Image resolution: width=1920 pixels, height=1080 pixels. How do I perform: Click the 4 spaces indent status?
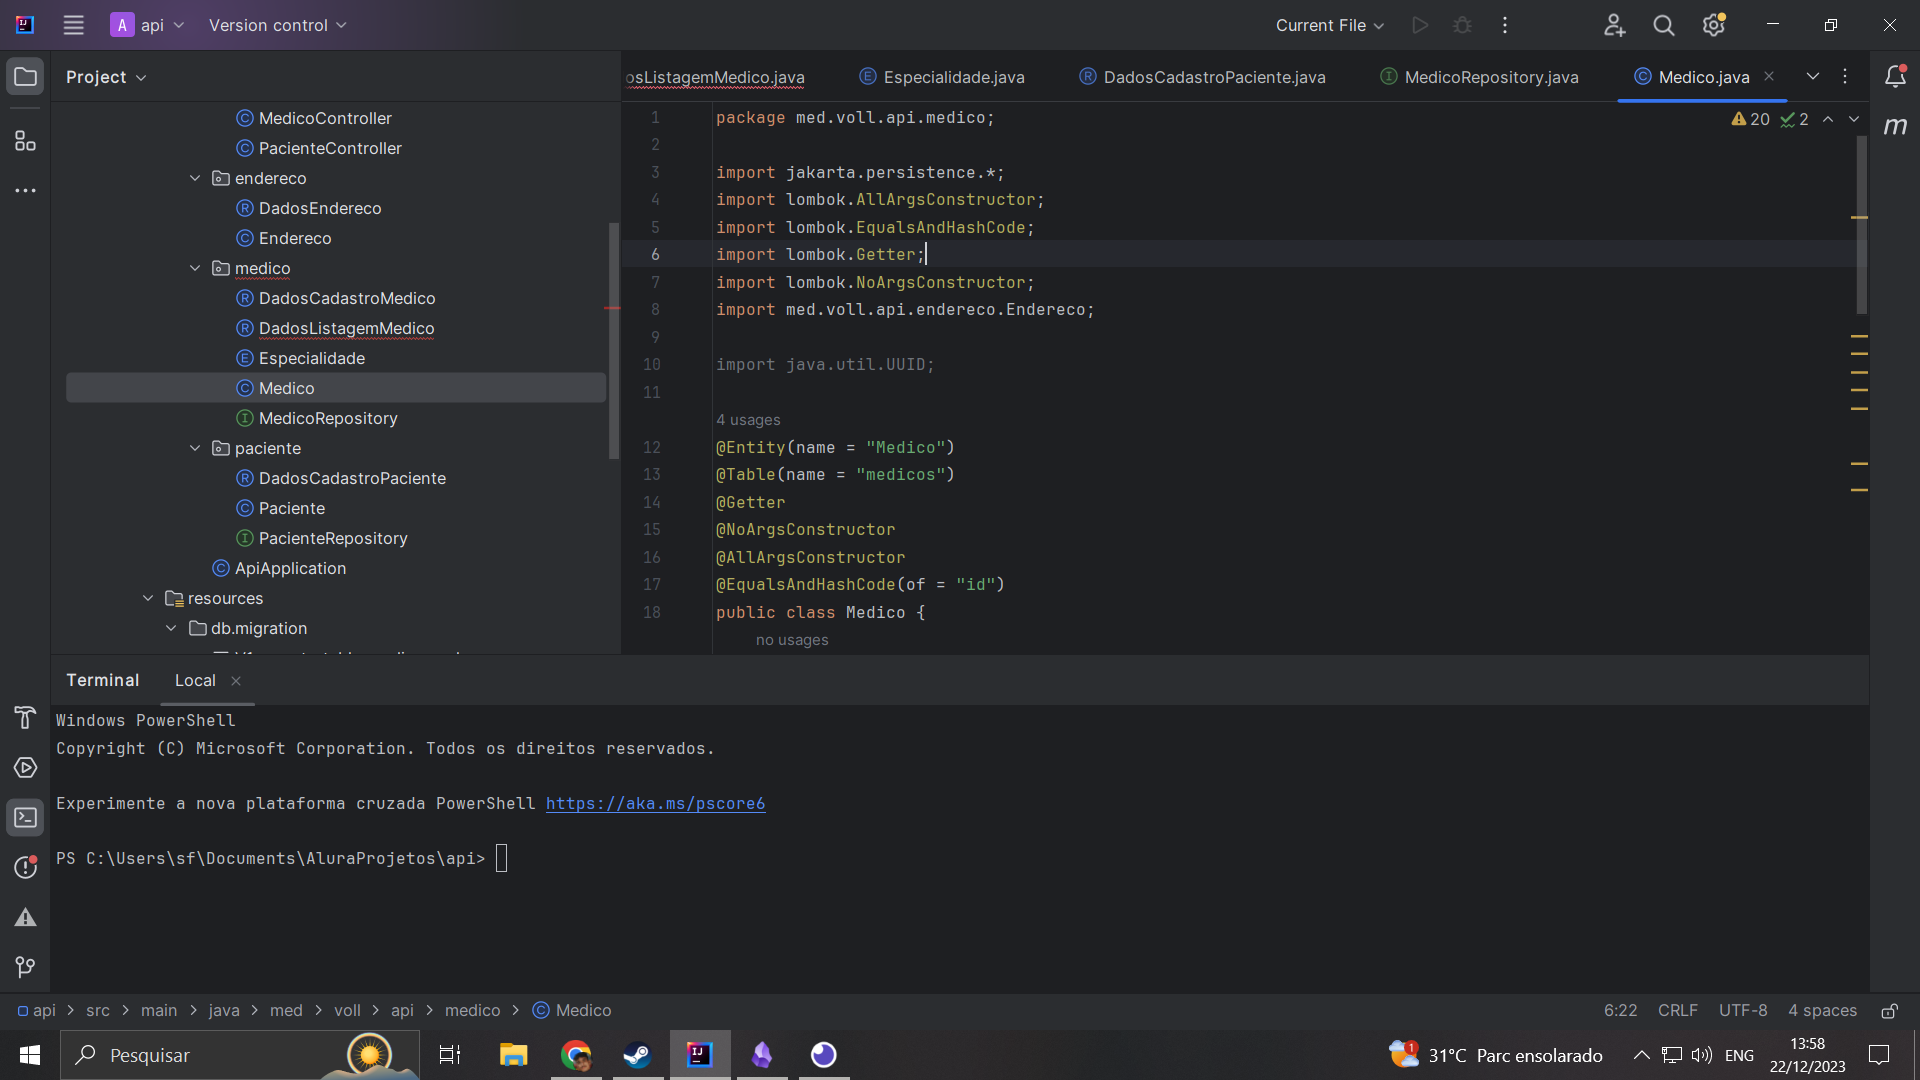pos(1822,1010)
